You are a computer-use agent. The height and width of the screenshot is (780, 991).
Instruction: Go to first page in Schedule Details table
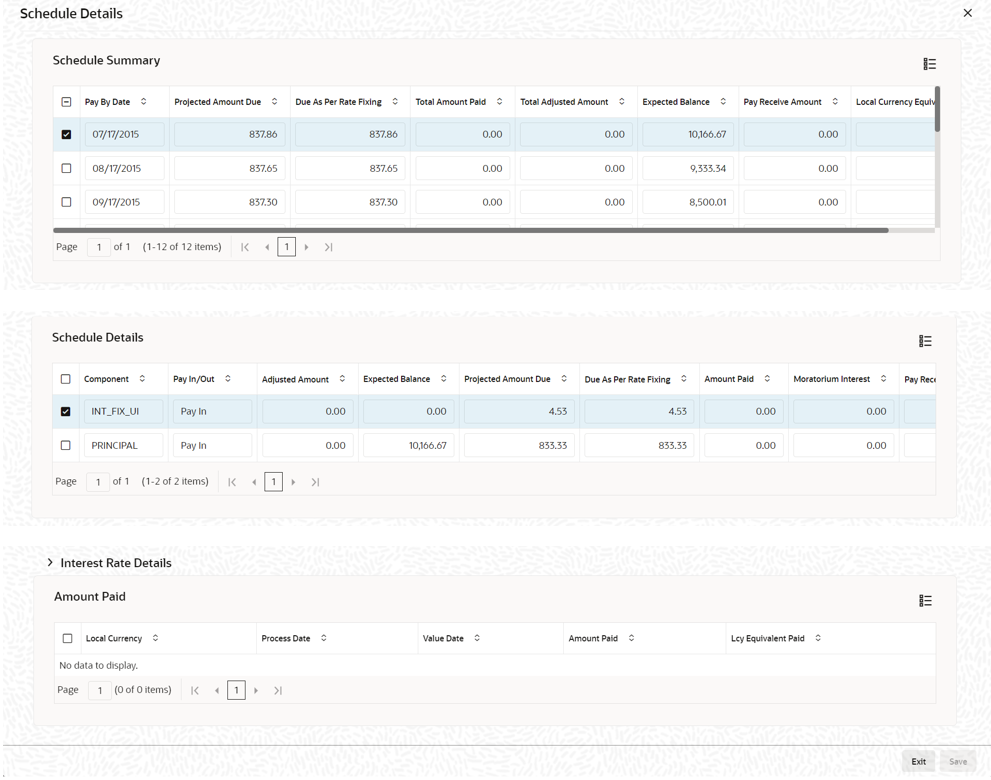pos(232,482)
